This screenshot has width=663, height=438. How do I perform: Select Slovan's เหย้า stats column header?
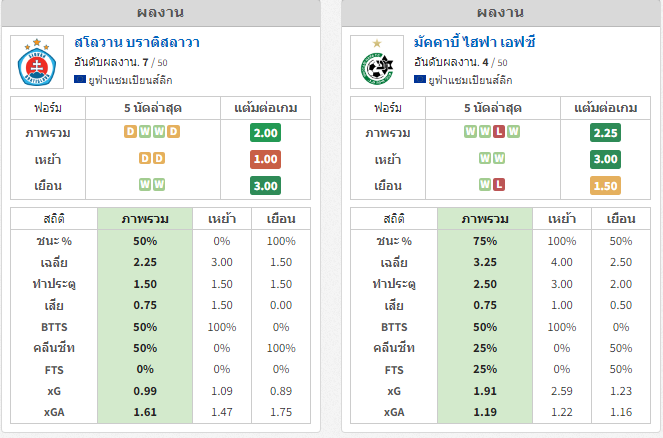222,219
